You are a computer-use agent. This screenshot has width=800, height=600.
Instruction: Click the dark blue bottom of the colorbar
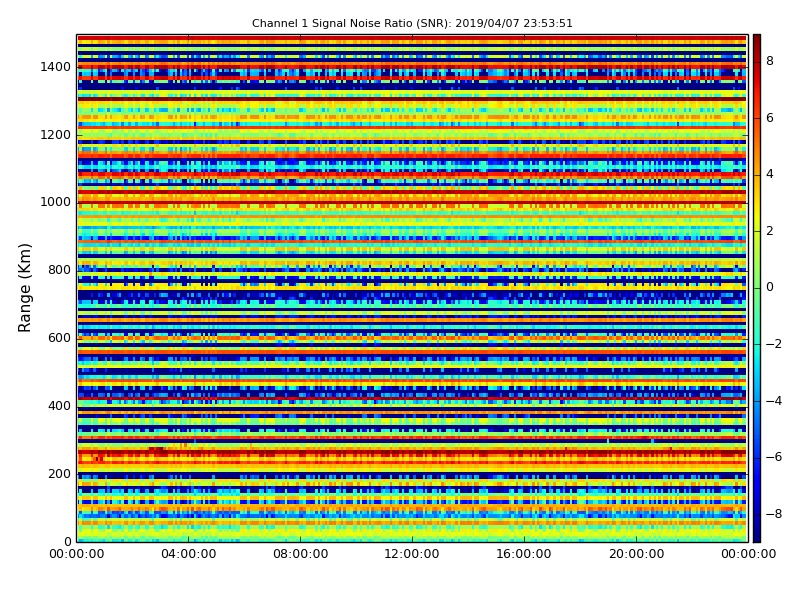click(757, 536)
